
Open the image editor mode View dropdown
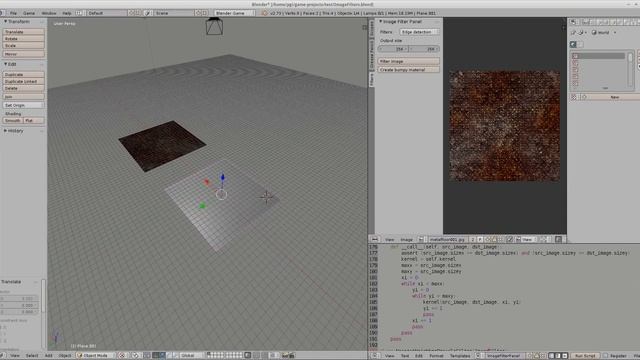[527, 240]
